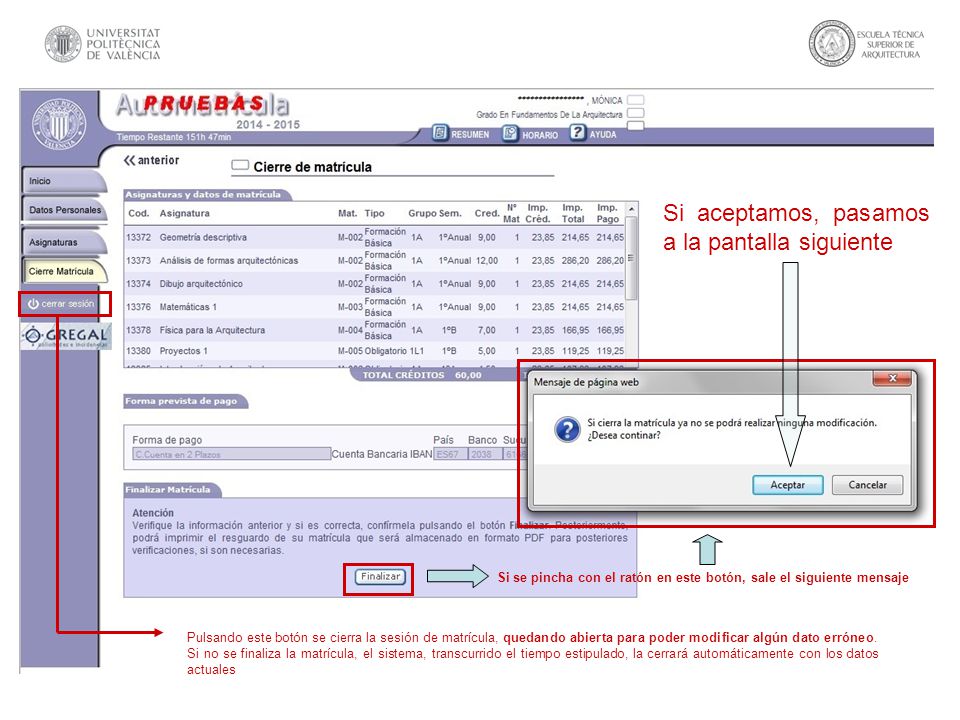Select the Cierre Matrícula tab
The width and height of the screenshot is (960, 720).
64,271
